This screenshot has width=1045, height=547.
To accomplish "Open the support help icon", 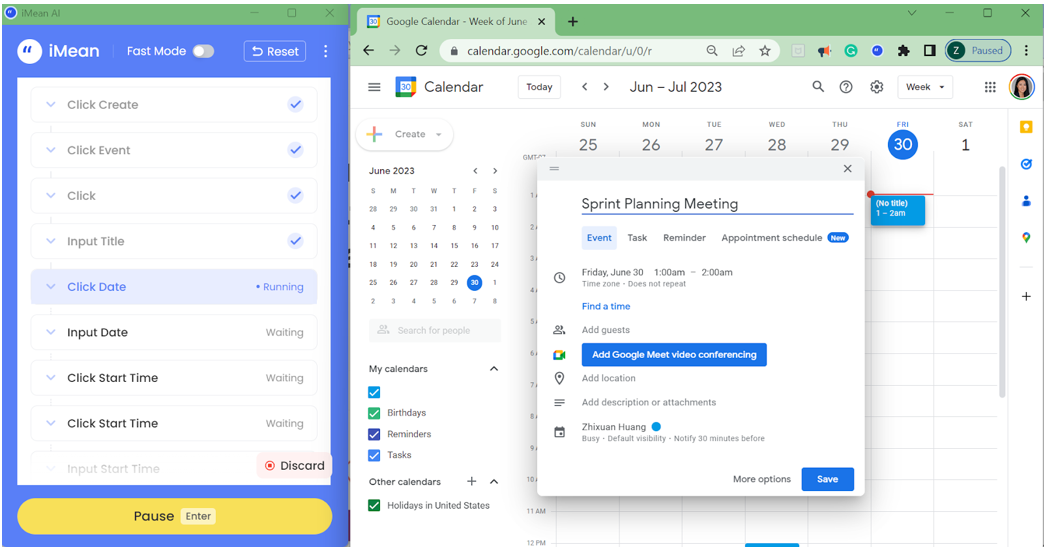I will click(x=846, y=87).
